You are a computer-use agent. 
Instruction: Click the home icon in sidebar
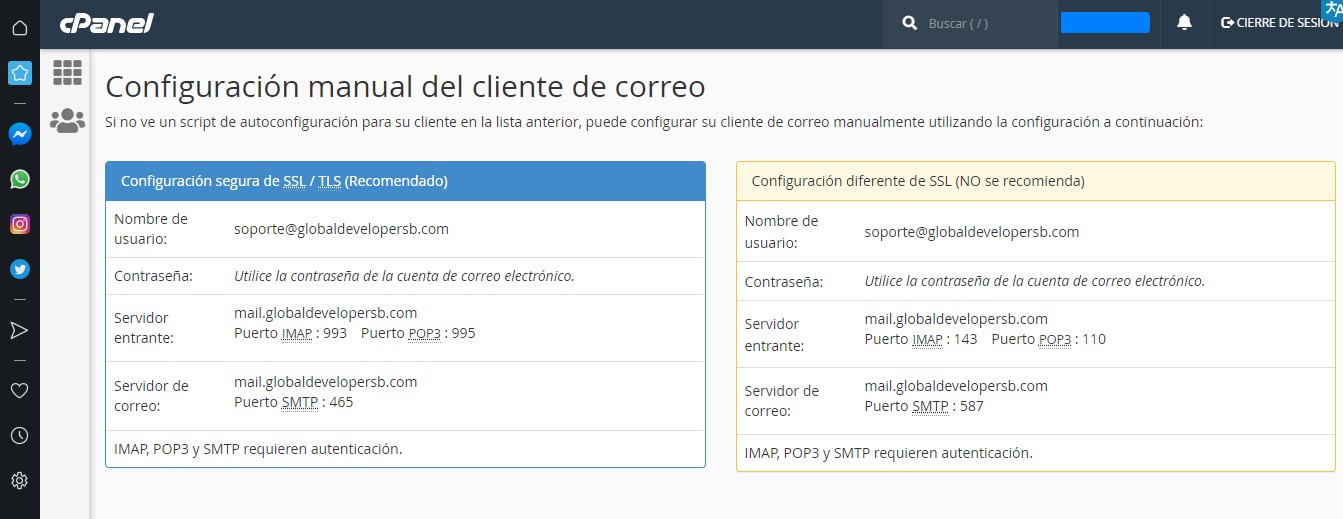click(x=19, y=27)
